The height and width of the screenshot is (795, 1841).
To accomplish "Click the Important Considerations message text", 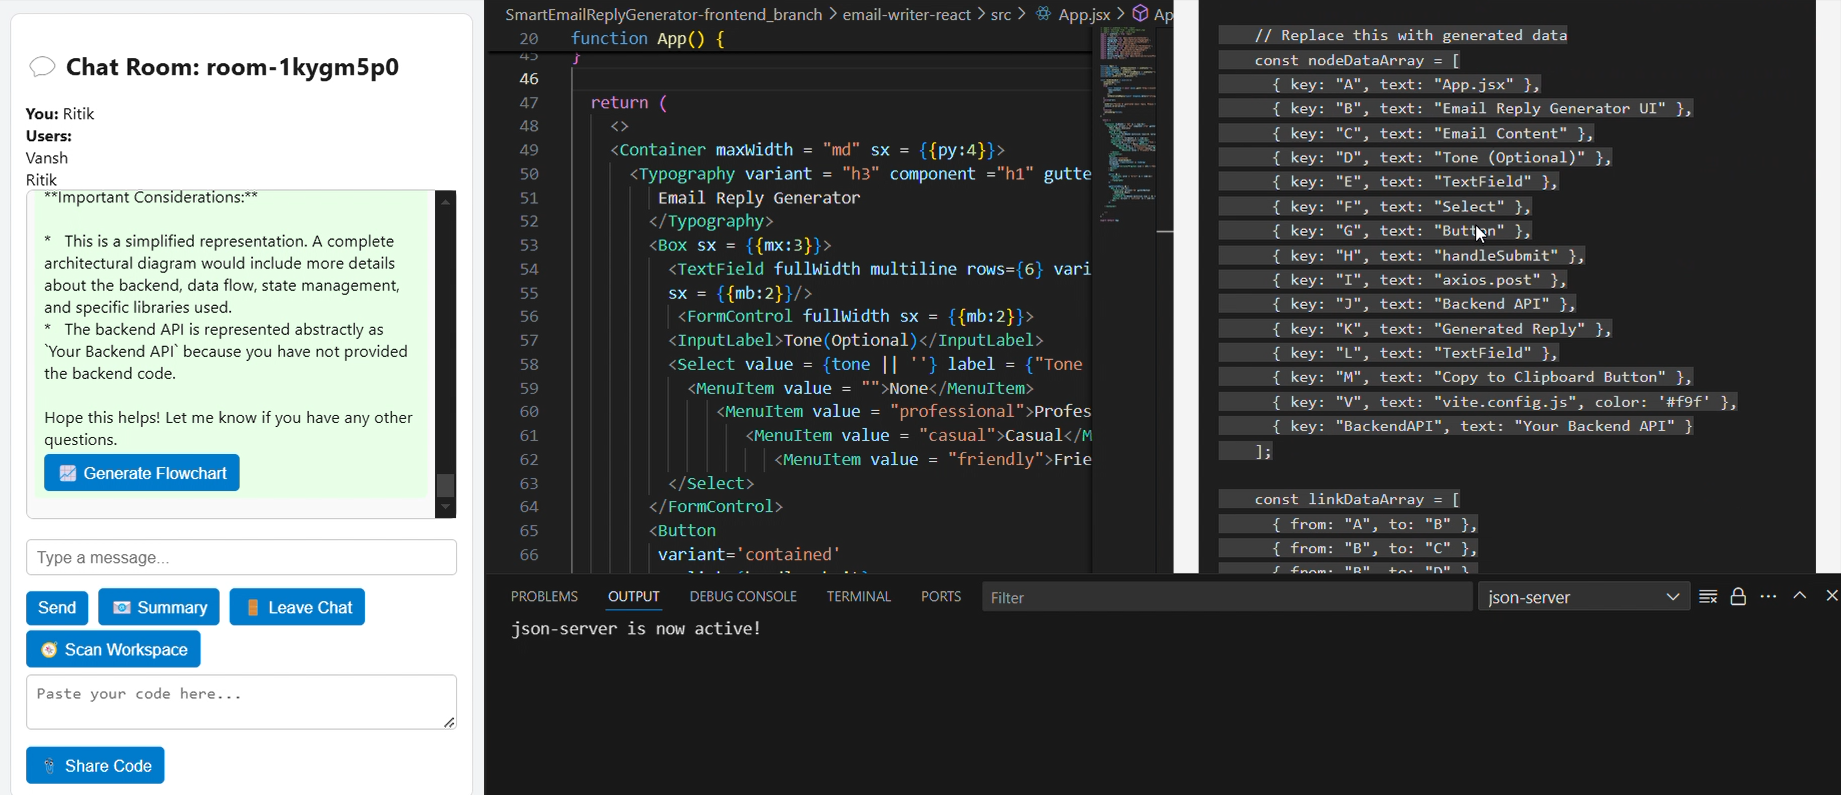I will (151, 198).
